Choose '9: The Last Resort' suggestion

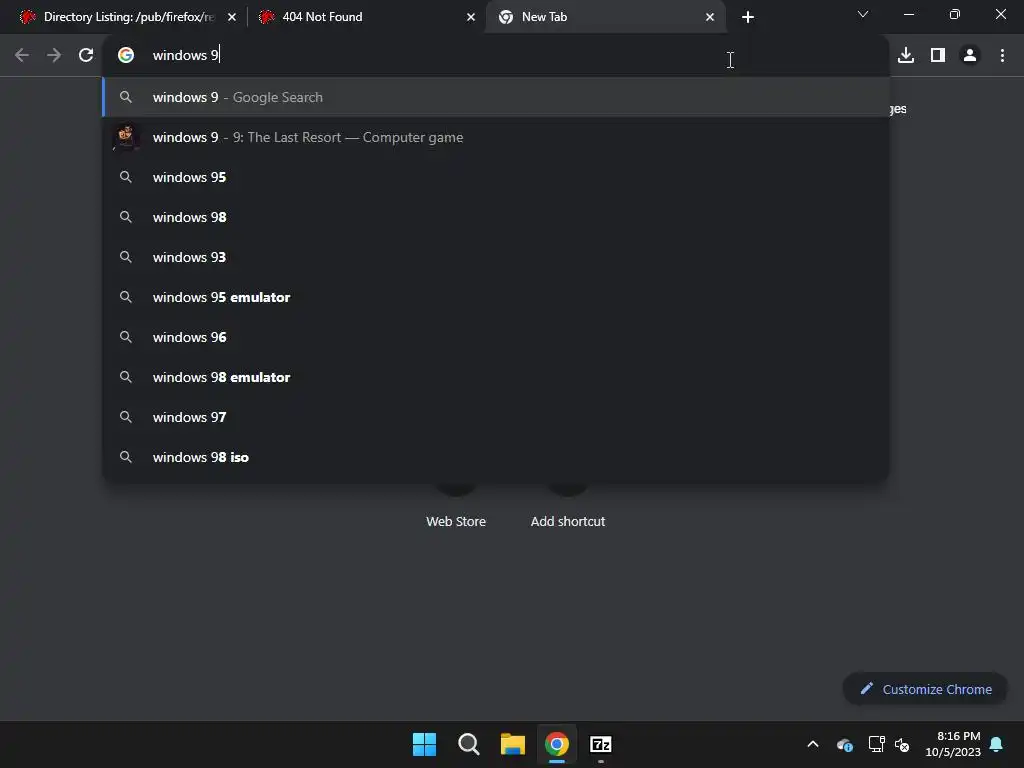point(496,137)
